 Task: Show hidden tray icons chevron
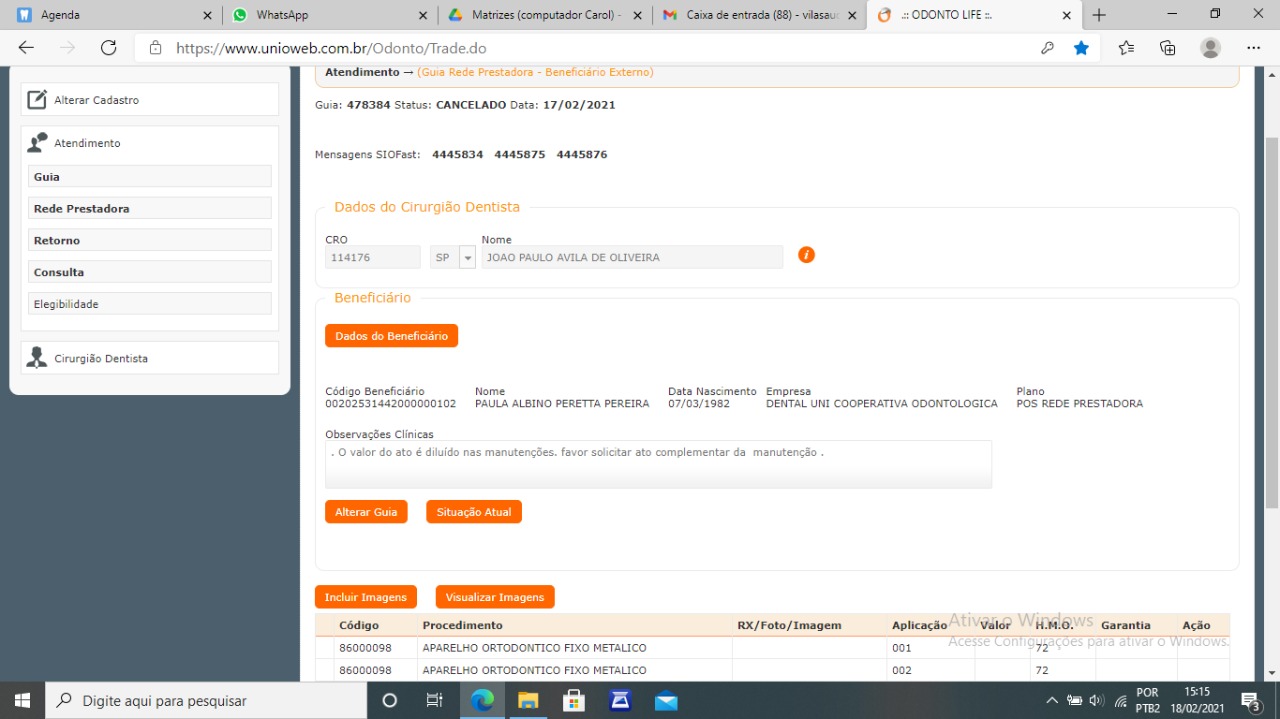[x=1052, y=700]
